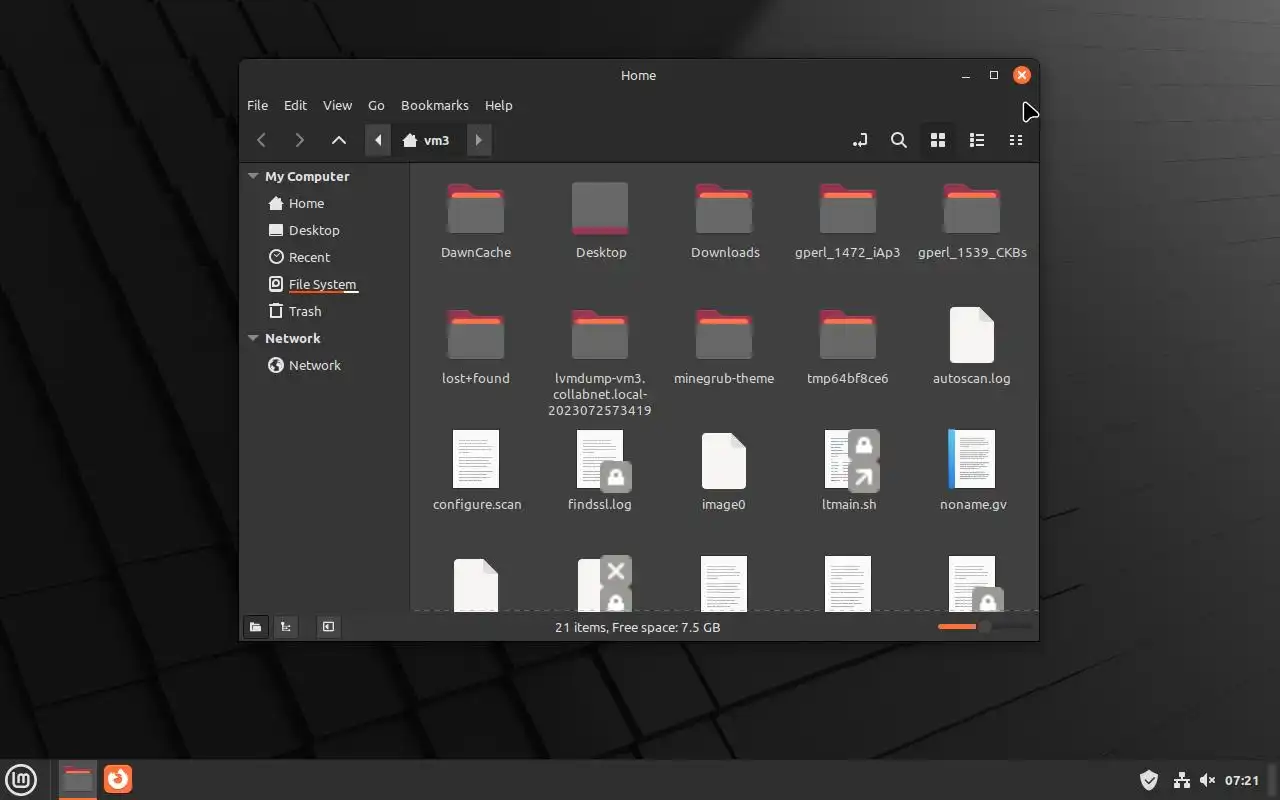The image size is (1280, 800).
Task: Toggle location entry path icon
Action: click(860, 140)
